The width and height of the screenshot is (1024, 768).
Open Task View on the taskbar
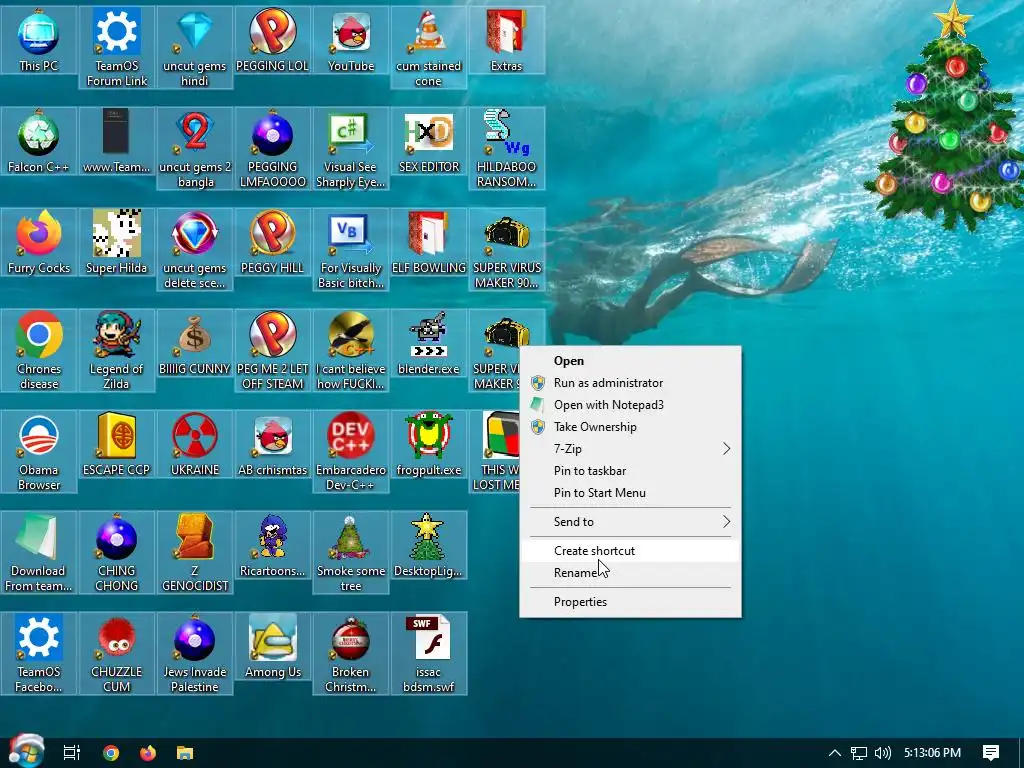pos(72,753)
